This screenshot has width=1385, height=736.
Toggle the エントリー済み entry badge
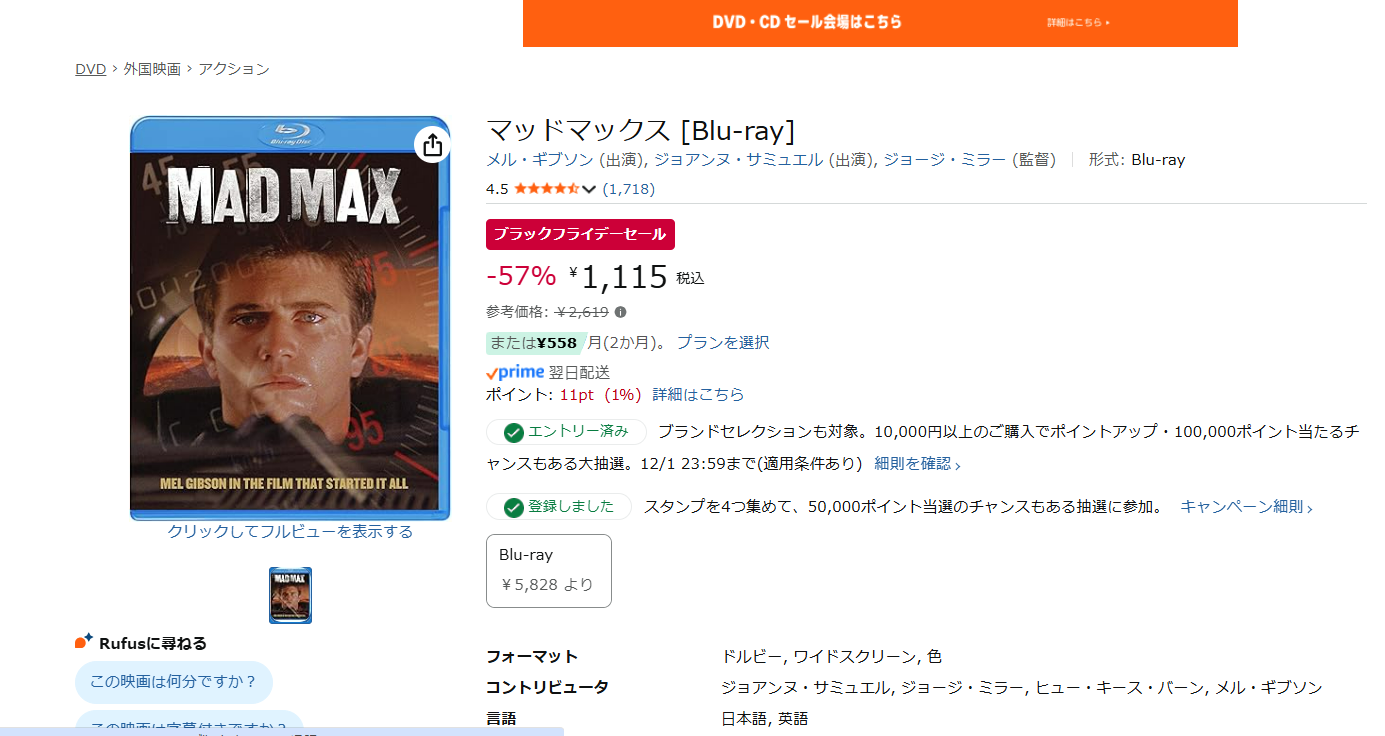tap(566, 432)
